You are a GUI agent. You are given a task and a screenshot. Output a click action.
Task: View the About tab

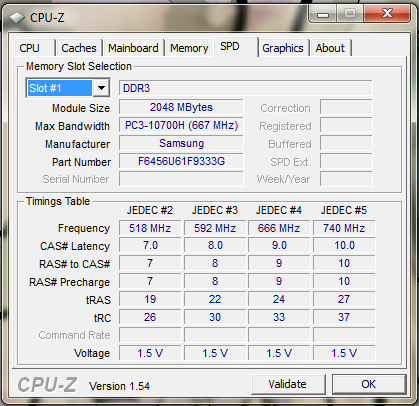(330, 48)
